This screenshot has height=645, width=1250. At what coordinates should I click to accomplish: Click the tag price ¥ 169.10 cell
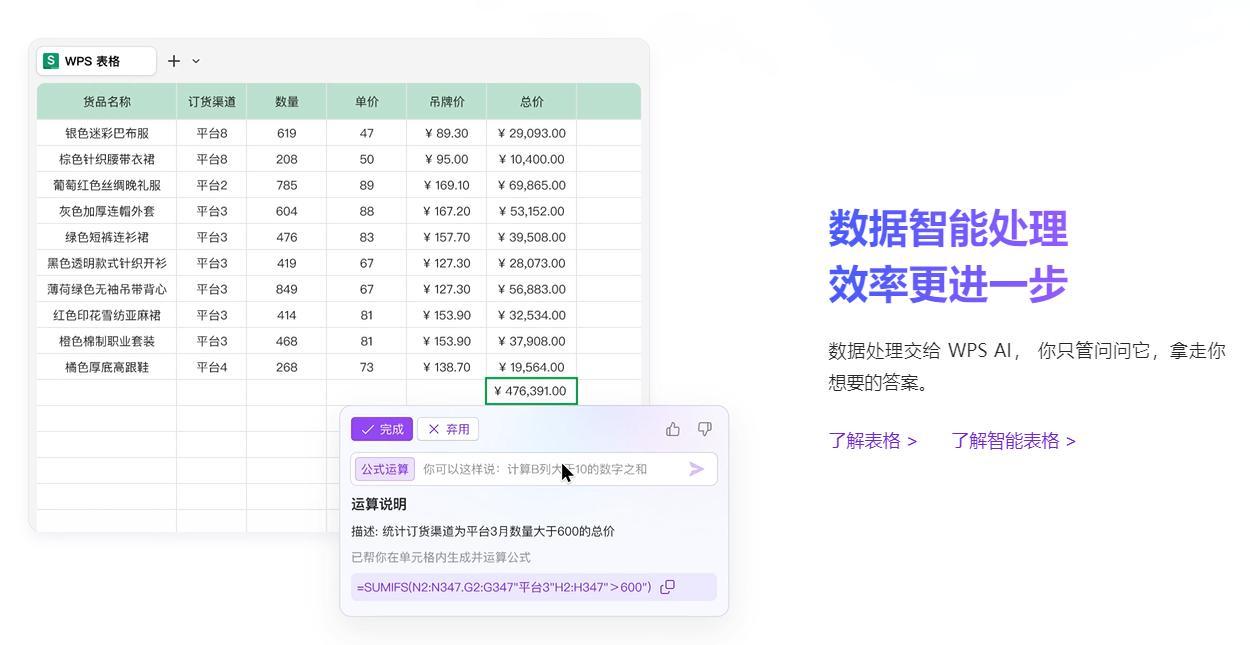(447, 185)
